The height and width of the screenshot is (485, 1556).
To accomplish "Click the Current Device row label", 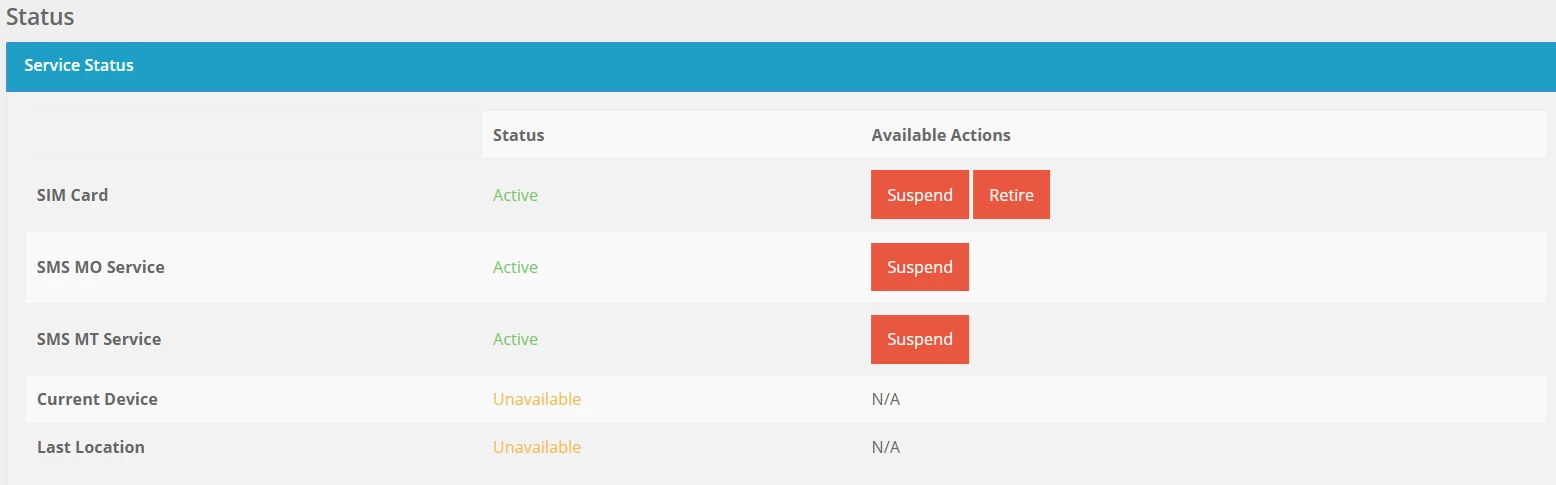I will click(97, 399).
